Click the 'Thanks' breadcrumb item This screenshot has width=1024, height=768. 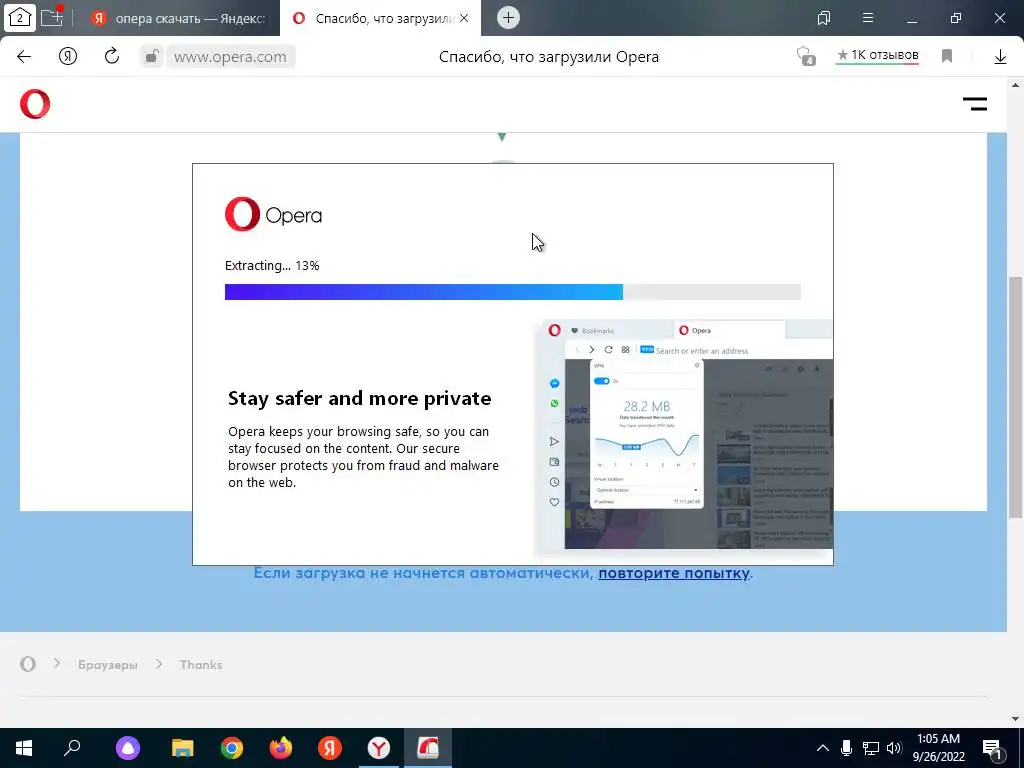tap(201, 665)
